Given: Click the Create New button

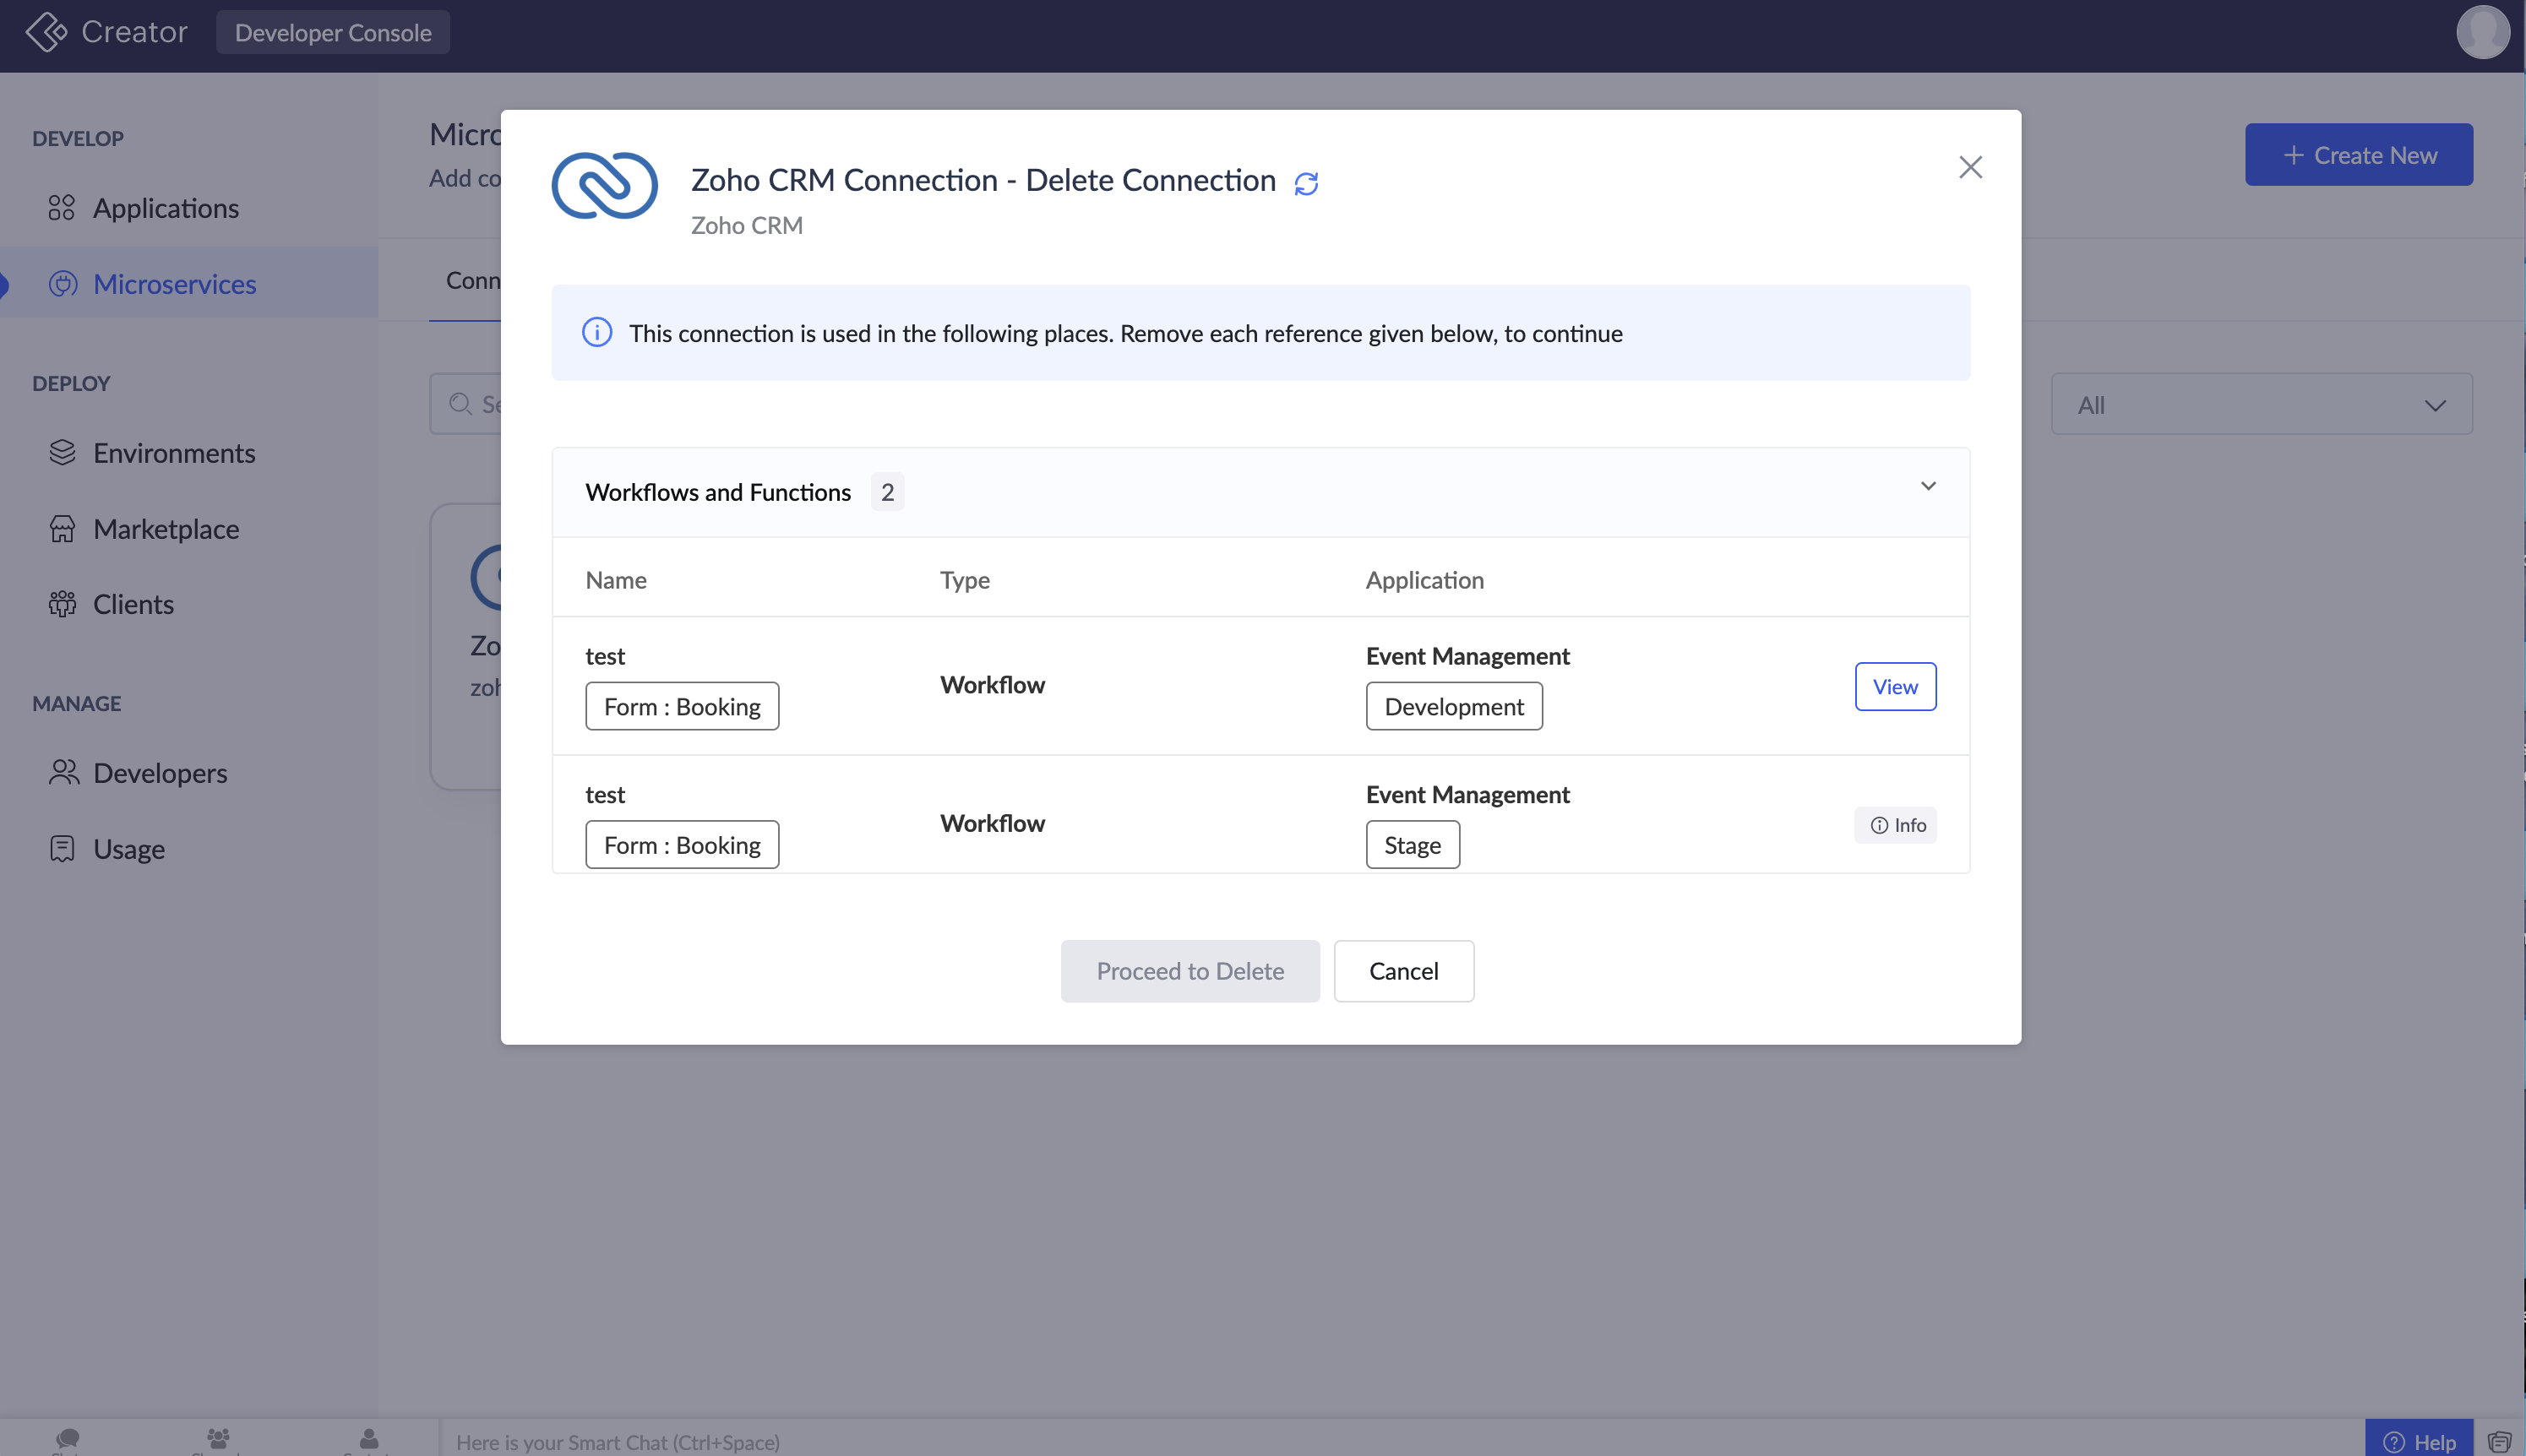Looking at the screenshot, I should pyautogui.click(x=2358, y=155).
